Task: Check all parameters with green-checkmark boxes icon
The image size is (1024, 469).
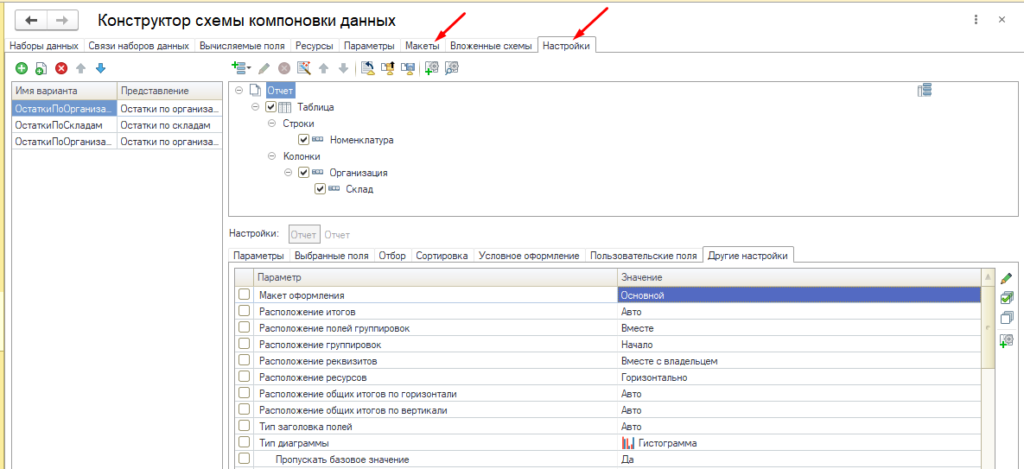Action: point(1006,297)
